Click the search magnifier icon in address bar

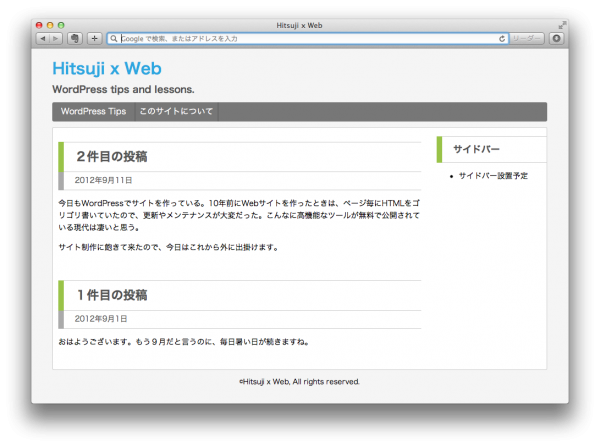pyautogui.click(x=114, y=39)
